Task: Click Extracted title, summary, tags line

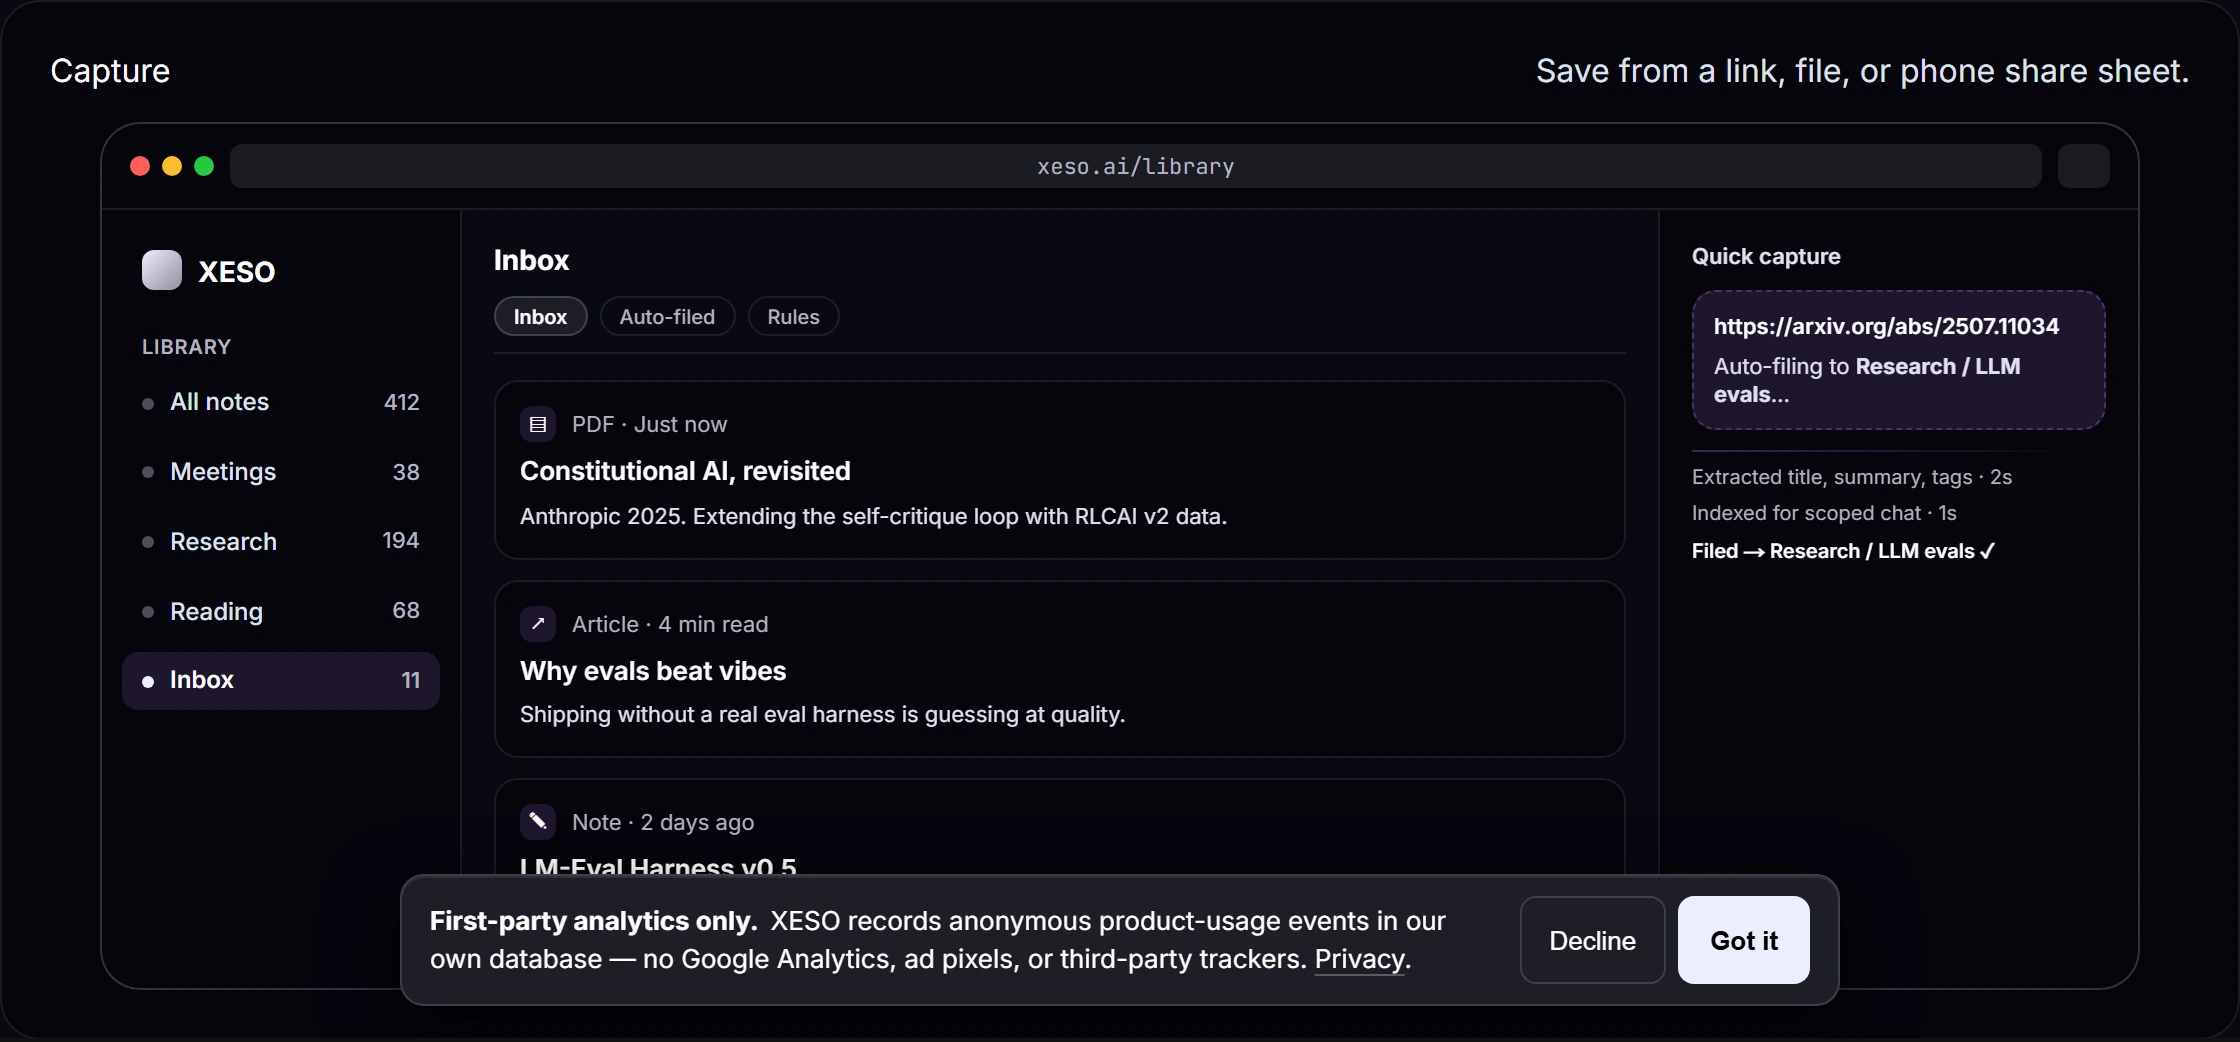Action: click(1852, 477)
